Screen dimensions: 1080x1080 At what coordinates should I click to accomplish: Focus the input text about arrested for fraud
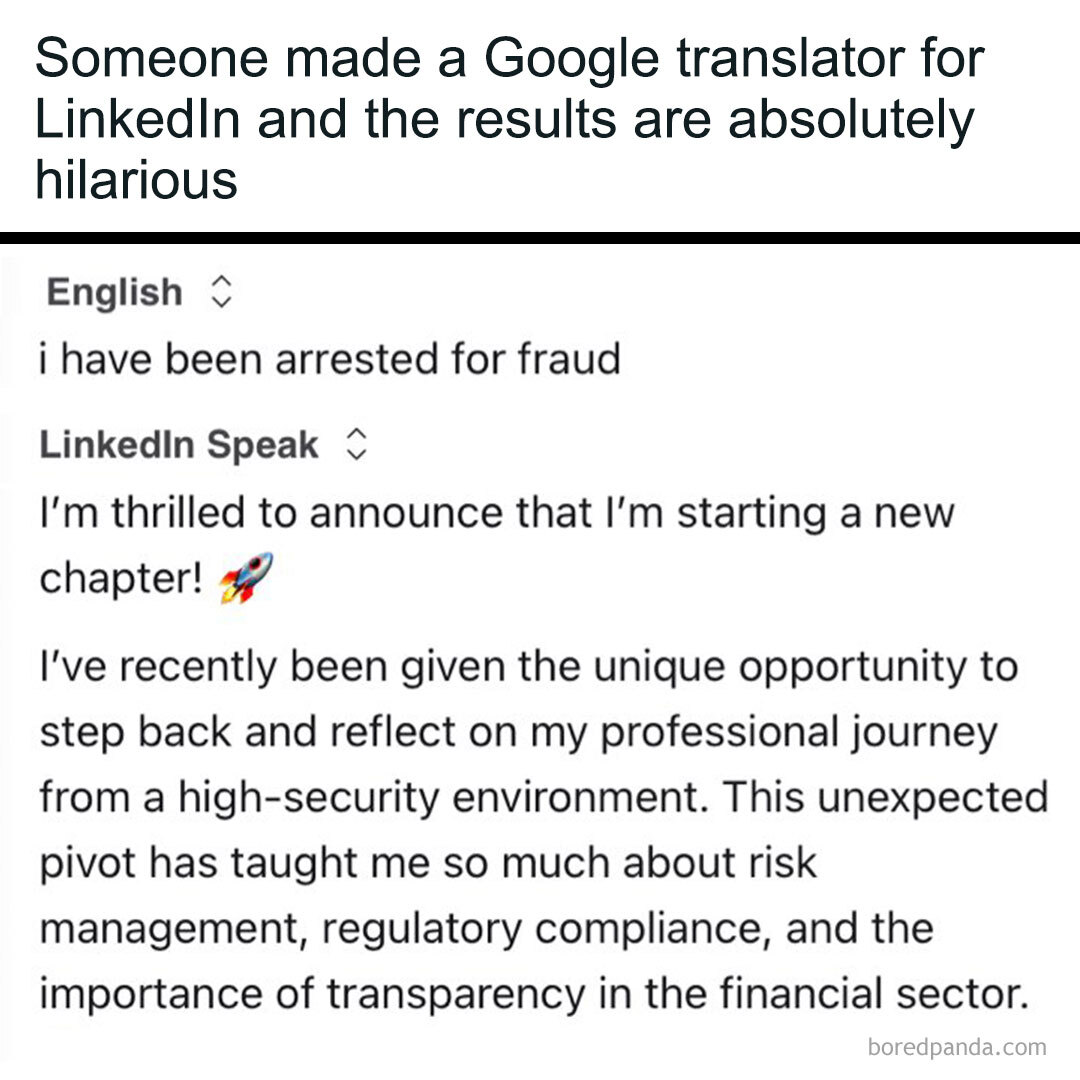coord(330,358)
